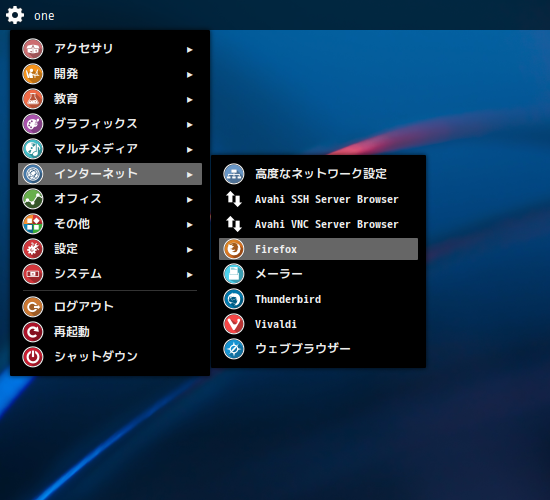Select the マルチメディア label
Viewport: 550px width, 500px height.
pyautogui.click(x=96, y=149)
